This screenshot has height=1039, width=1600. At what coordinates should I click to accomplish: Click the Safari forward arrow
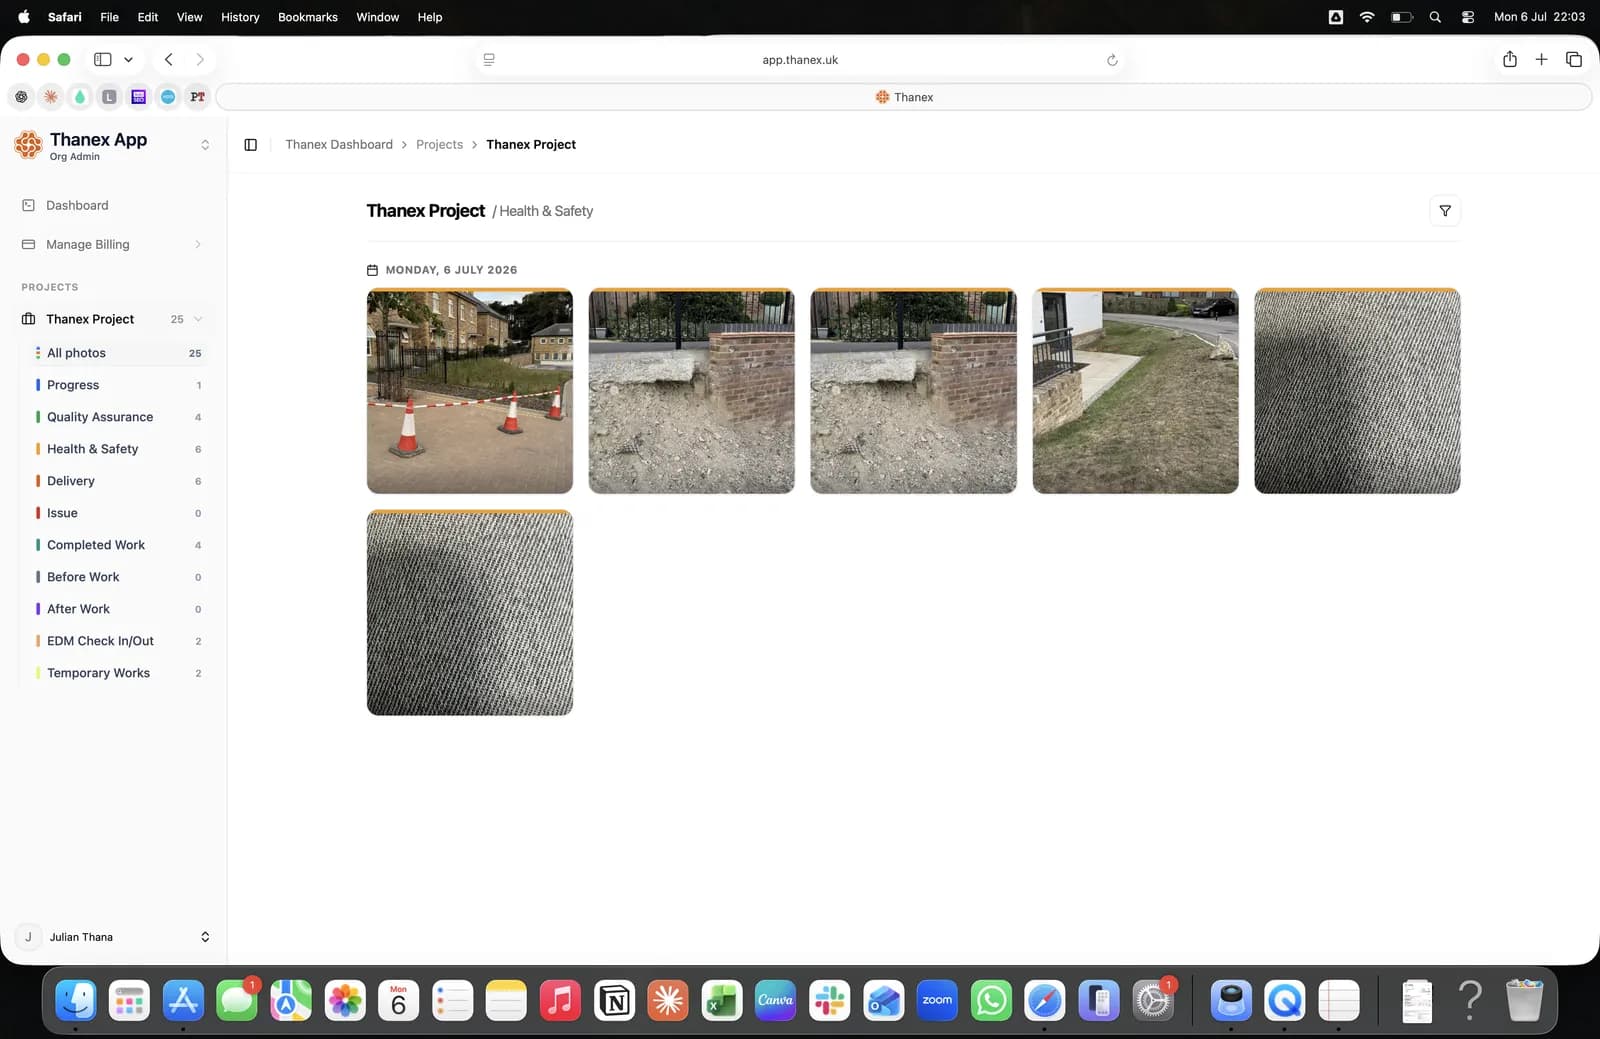(200, 60)
